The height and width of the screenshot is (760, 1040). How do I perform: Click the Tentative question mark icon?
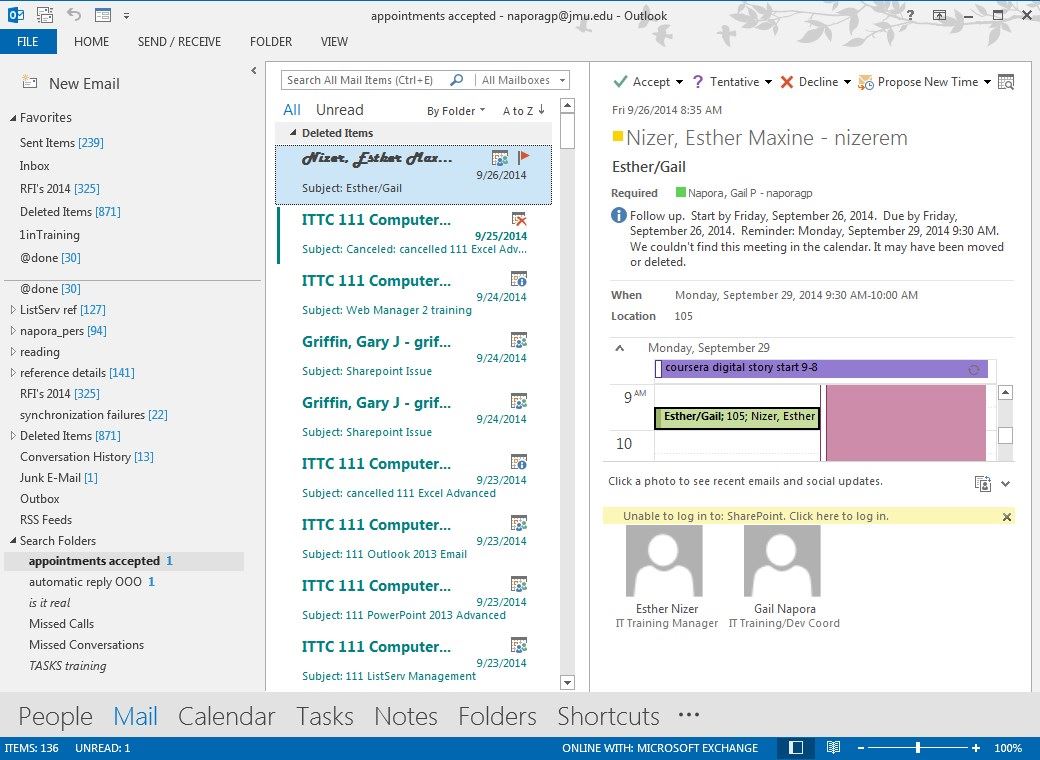pyautogui.click(x=698, y=82)
